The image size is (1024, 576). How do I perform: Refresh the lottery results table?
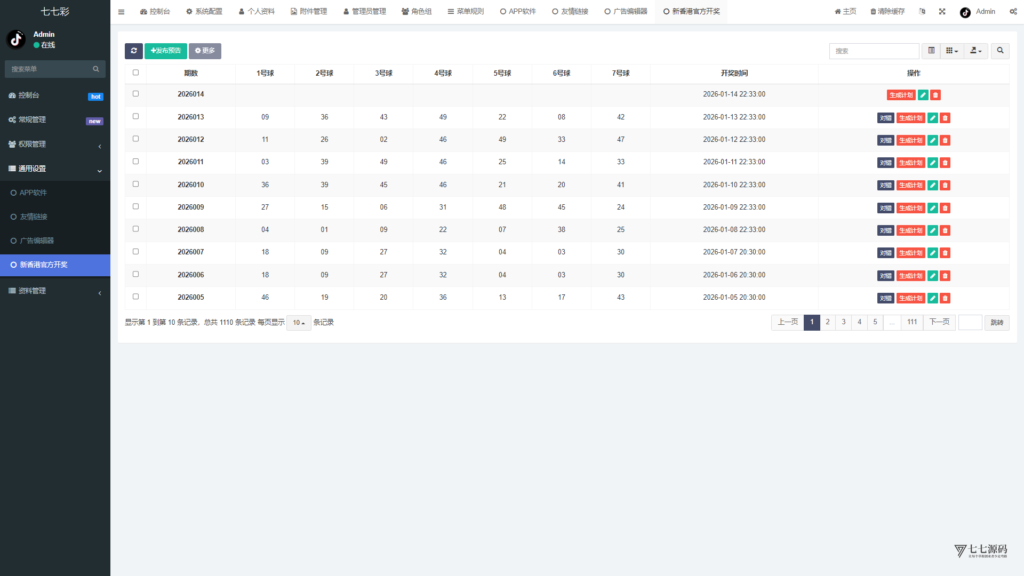[133, 50]
